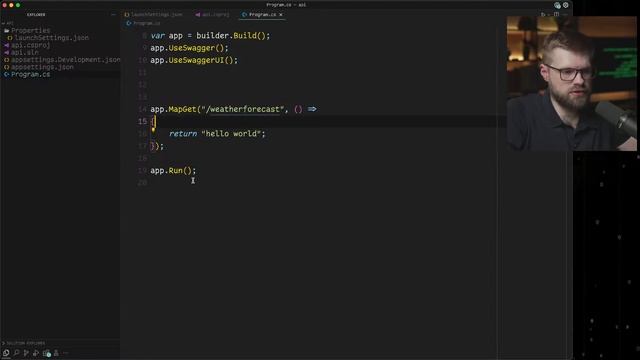This screenshot has width=640, height=360.
Task: Click the Split Editor icon
Action: pos(556,14)
